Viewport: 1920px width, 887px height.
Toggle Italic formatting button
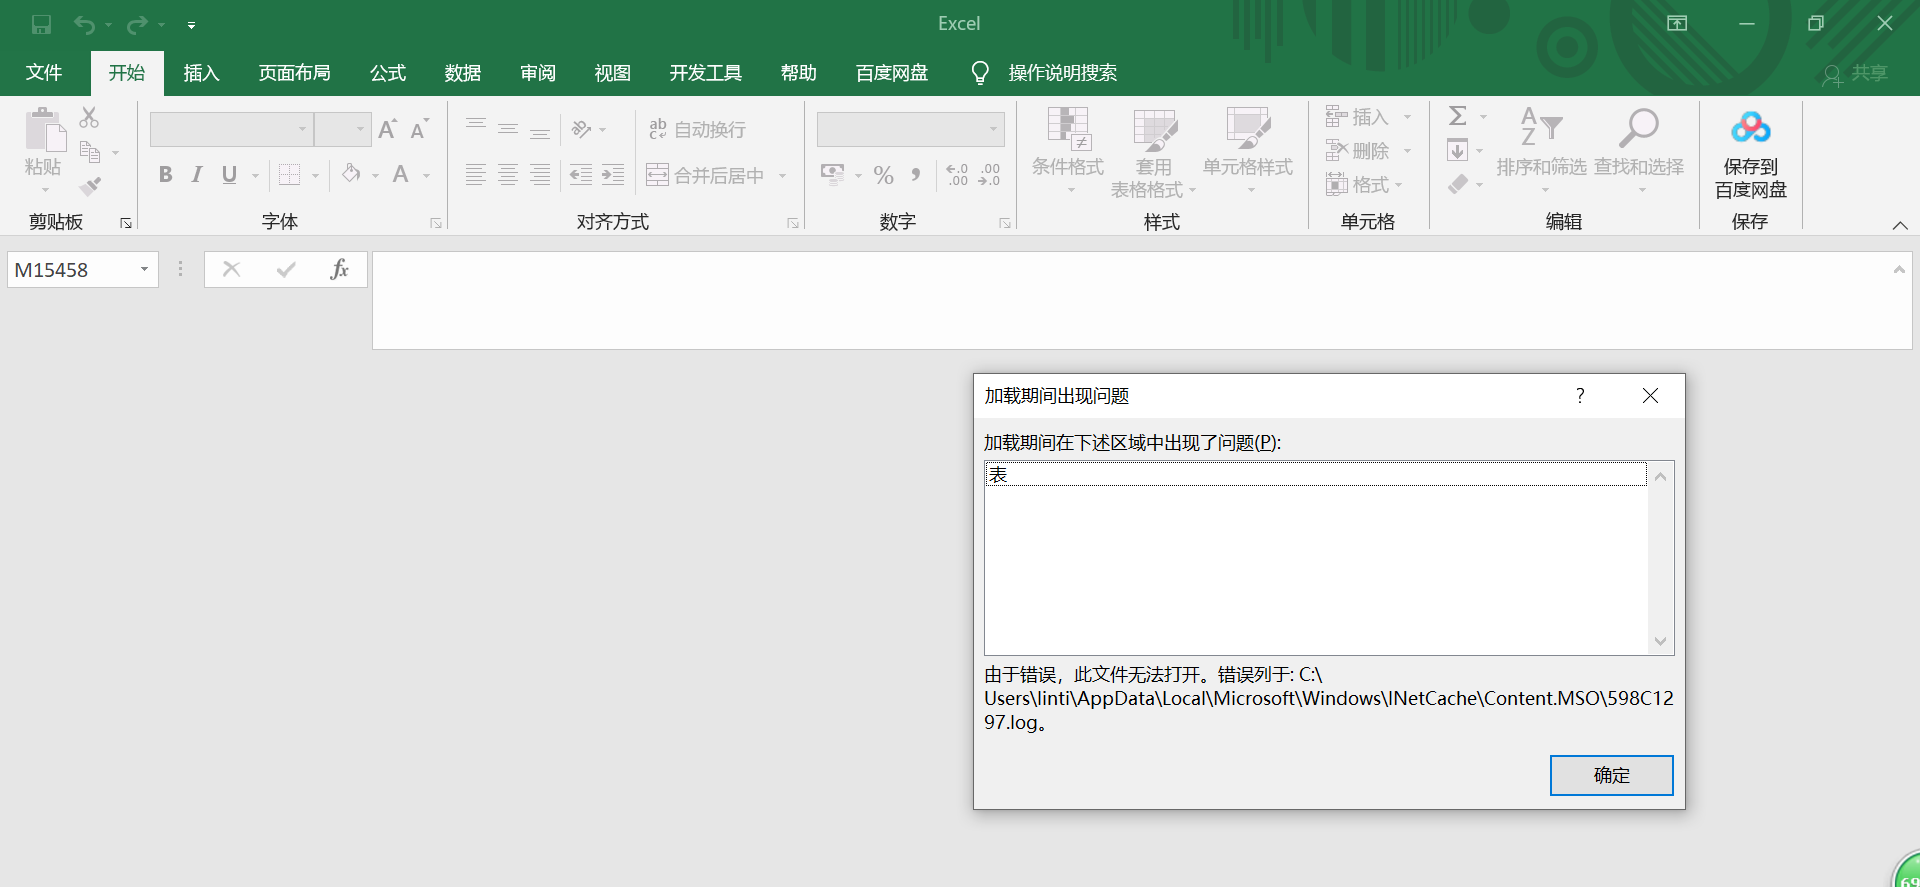click(x=197, y=175)
